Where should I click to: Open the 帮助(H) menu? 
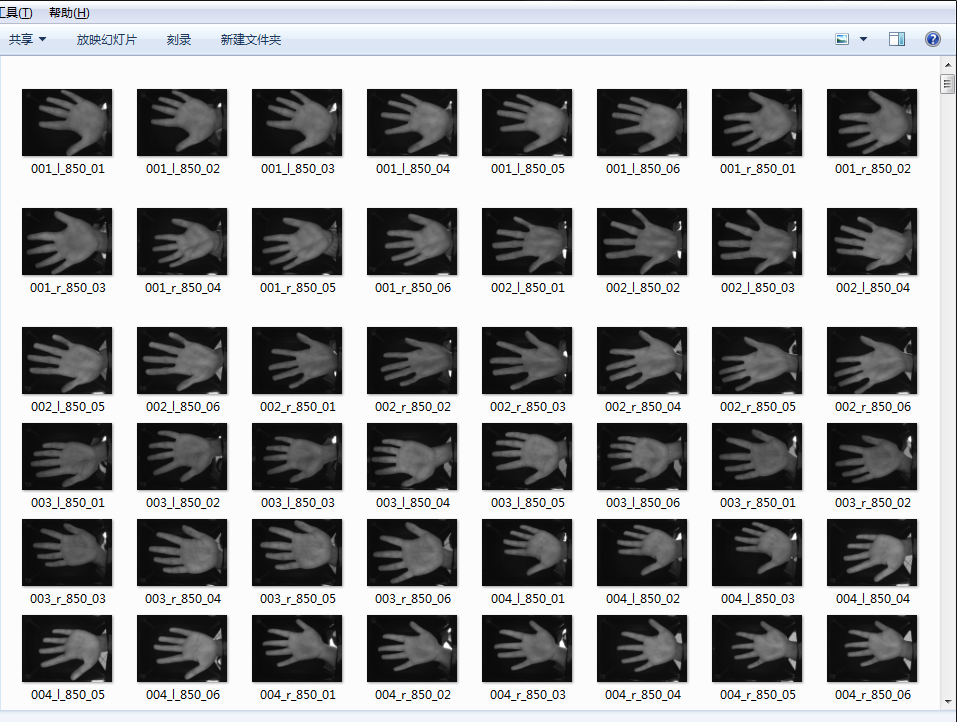tap(69, 13)
